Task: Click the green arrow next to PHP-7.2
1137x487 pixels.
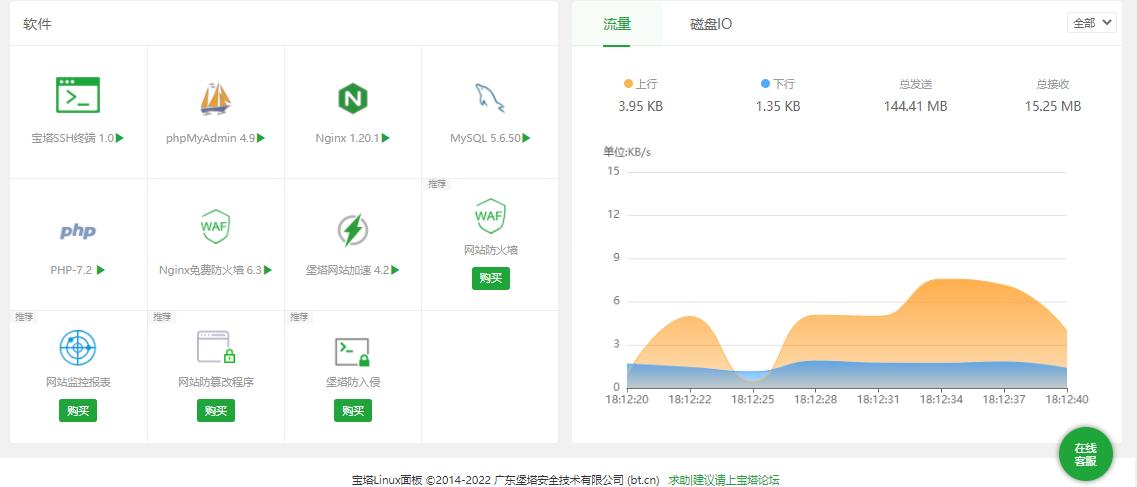Action: point(100,270)
